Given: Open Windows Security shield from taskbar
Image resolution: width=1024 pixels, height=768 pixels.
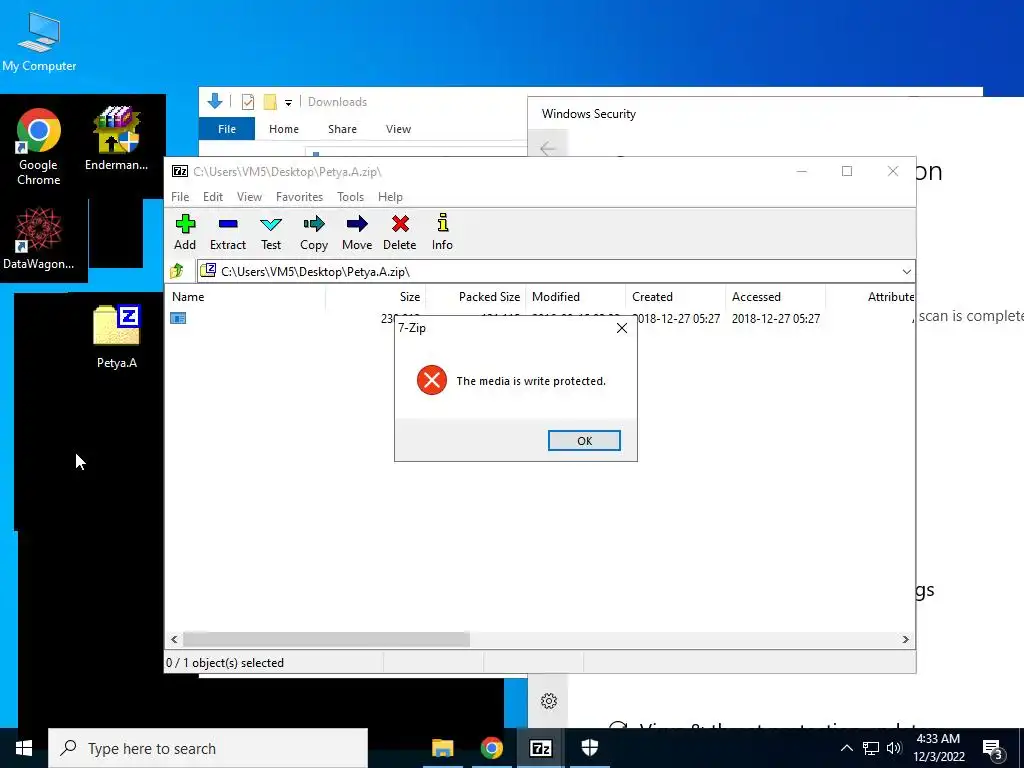Looking at the screenshot, I should coord(590,748).
